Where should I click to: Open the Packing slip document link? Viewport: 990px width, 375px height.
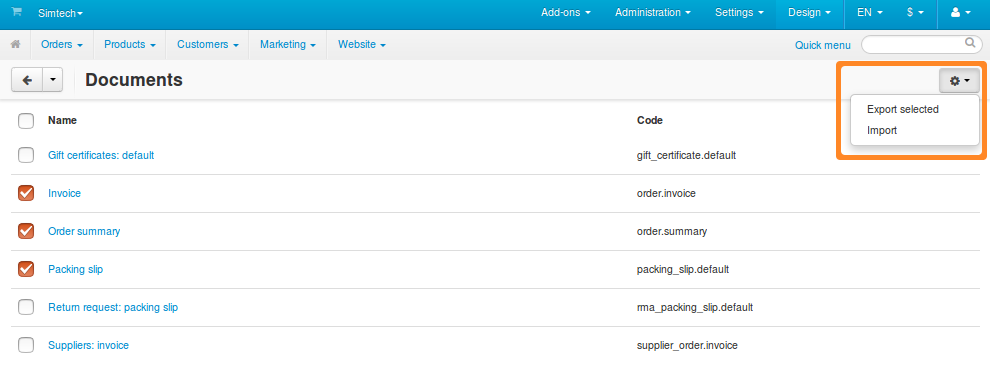click(x=76, y=269)
